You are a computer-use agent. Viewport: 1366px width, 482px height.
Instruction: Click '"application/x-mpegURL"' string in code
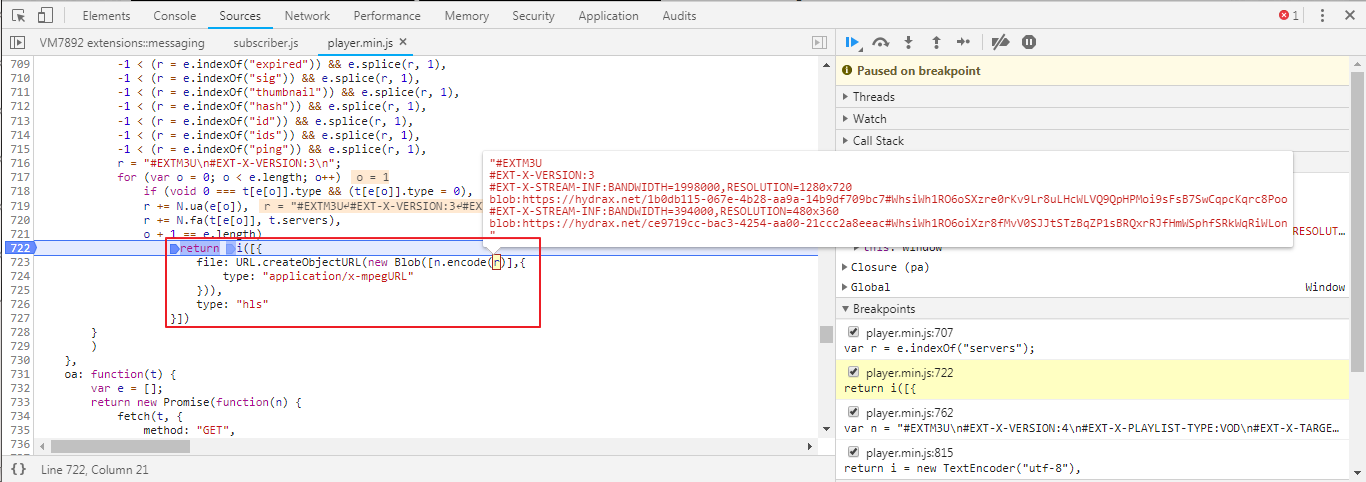point(338,275)
